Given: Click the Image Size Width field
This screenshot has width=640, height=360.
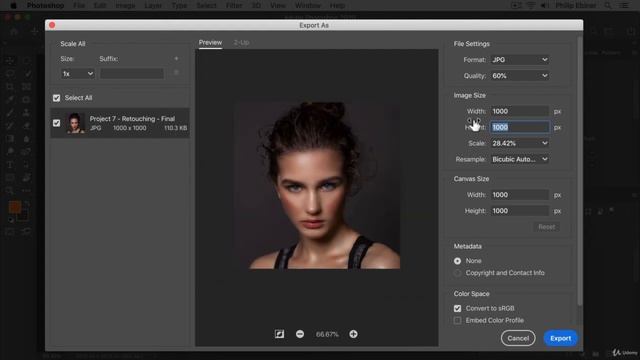Looking at the screenshot, I should (520, 111).
